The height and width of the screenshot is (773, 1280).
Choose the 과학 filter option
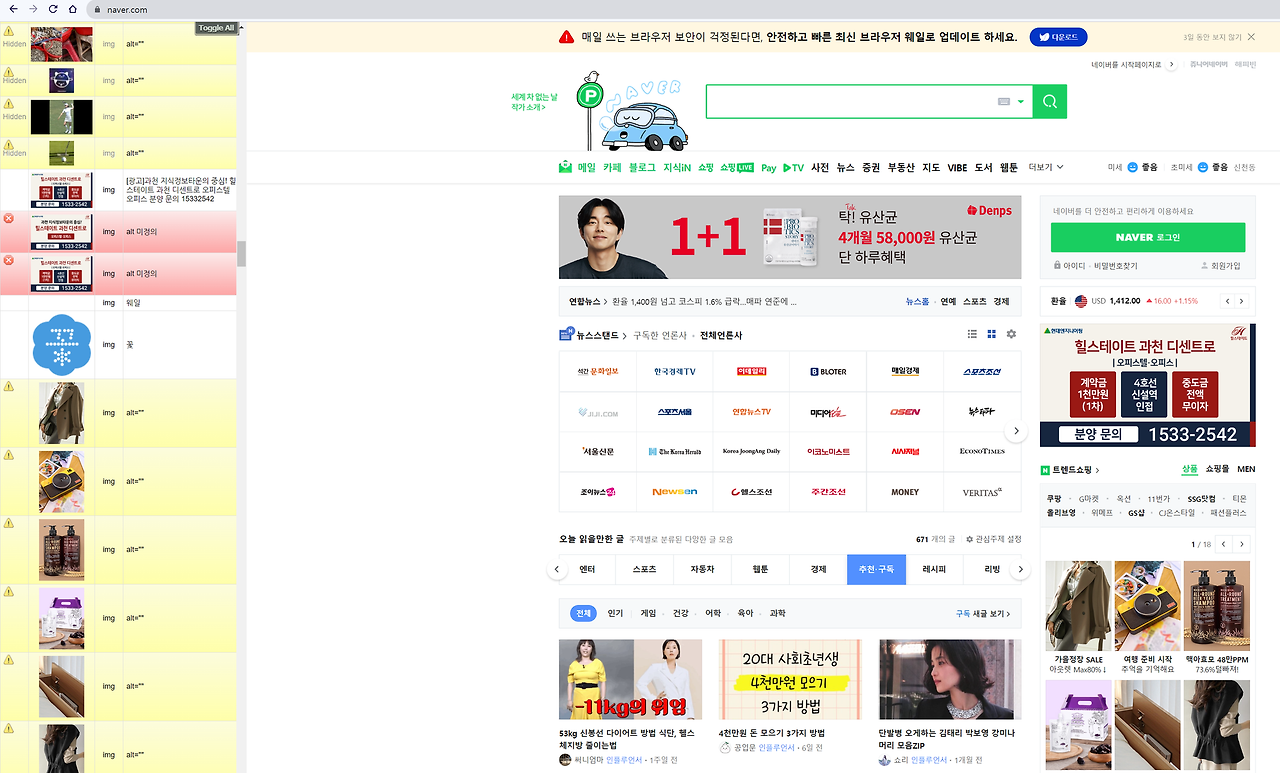[x=777, y=613]
